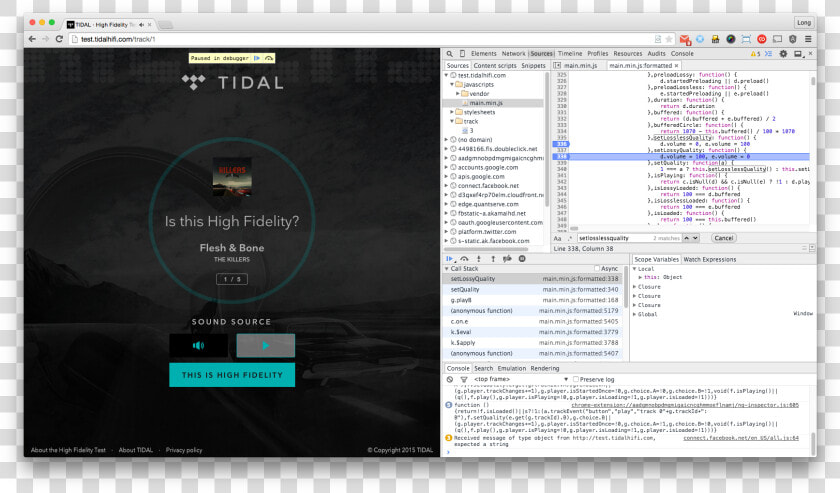Viewport: 840px width, 493px height.
Task: Open the top frame context dropdown
Action: point(521,379)
